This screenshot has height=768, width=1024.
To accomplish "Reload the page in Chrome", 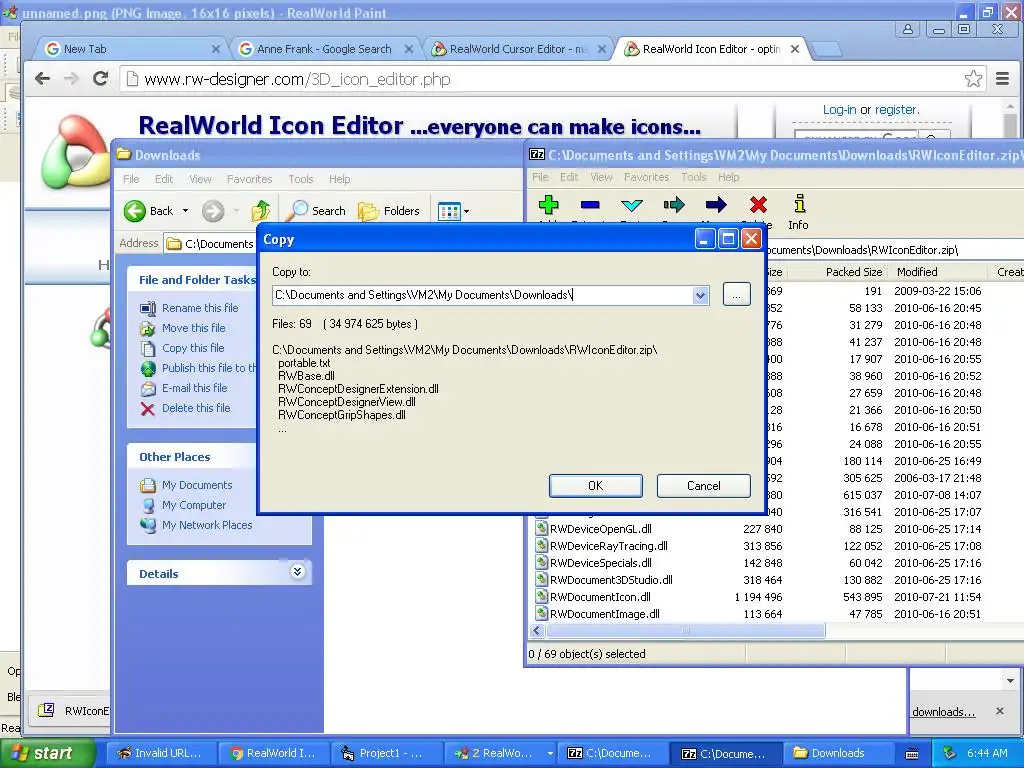I will [101, 79].
